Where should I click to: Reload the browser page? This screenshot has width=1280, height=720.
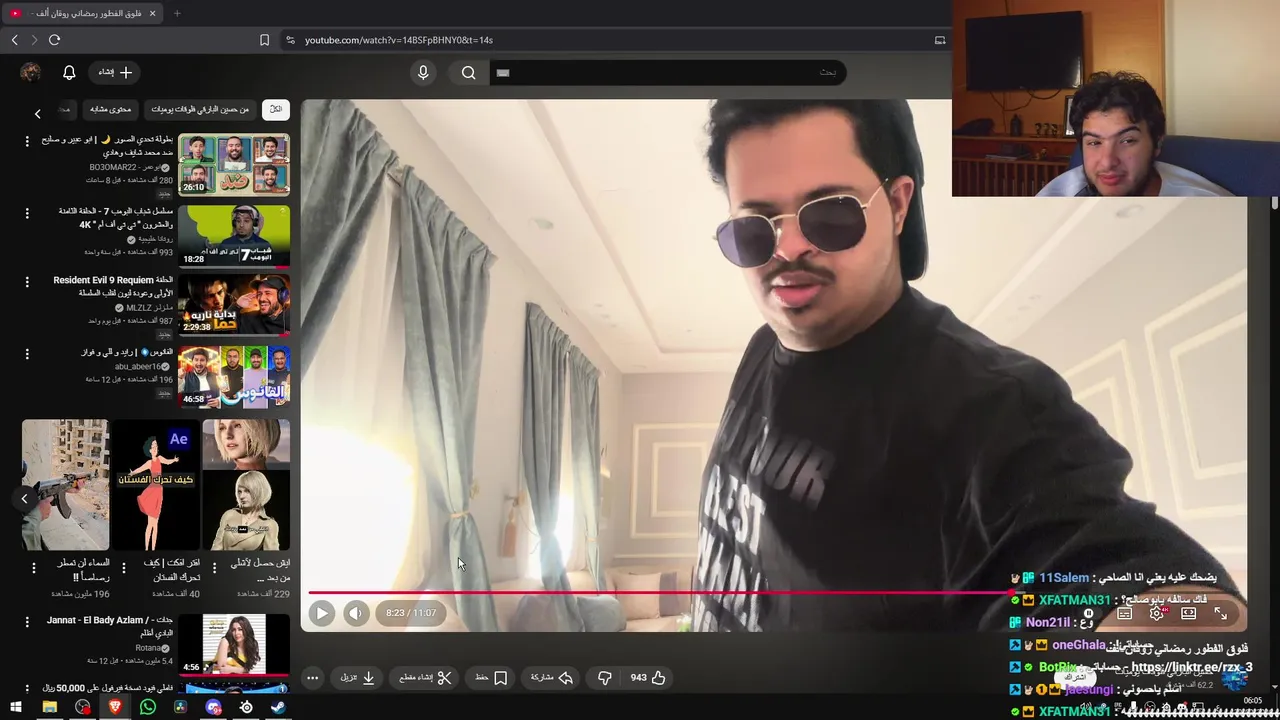pos(54,40)
